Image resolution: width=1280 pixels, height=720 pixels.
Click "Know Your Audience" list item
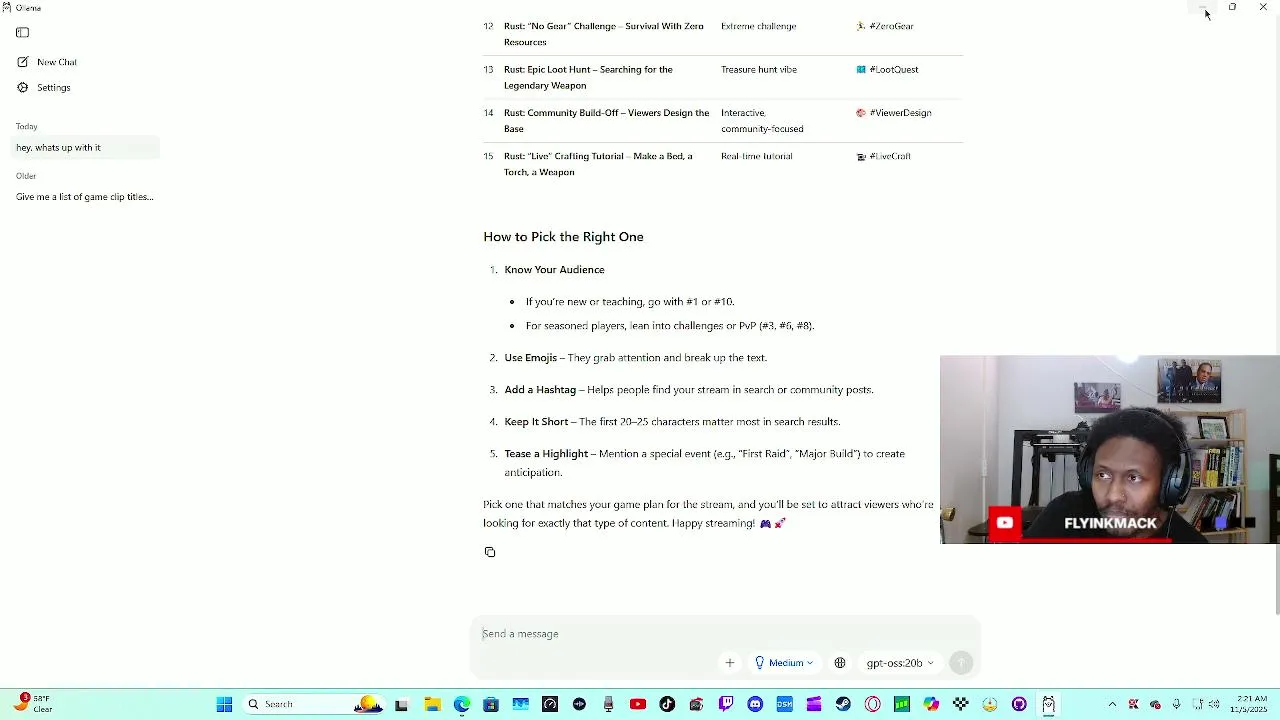coord(554,270)
